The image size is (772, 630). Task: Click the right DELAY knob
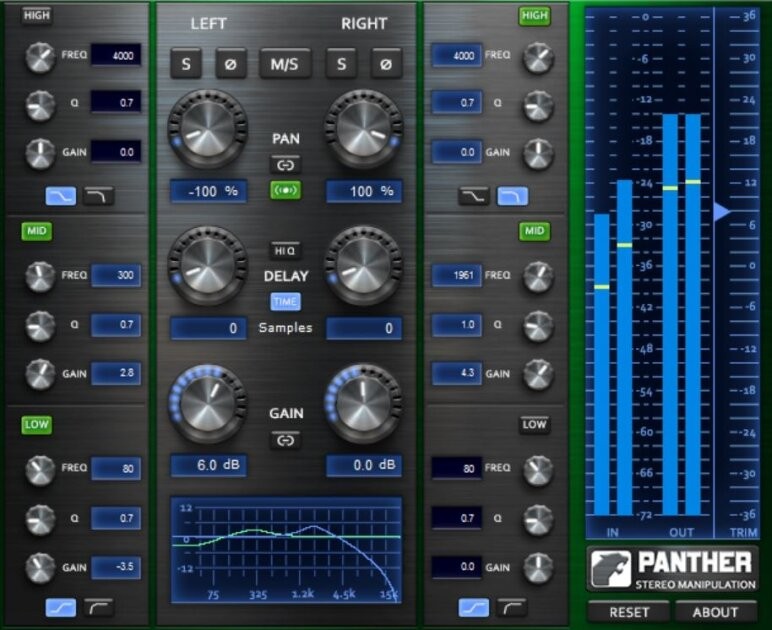point(363,266)
